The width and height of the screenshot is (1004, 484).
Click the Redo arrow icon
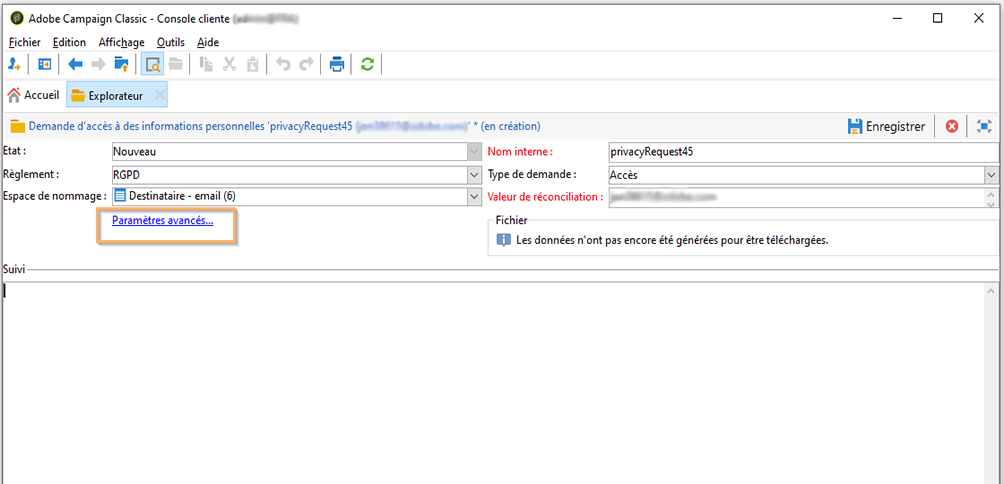tap(306, 64)
